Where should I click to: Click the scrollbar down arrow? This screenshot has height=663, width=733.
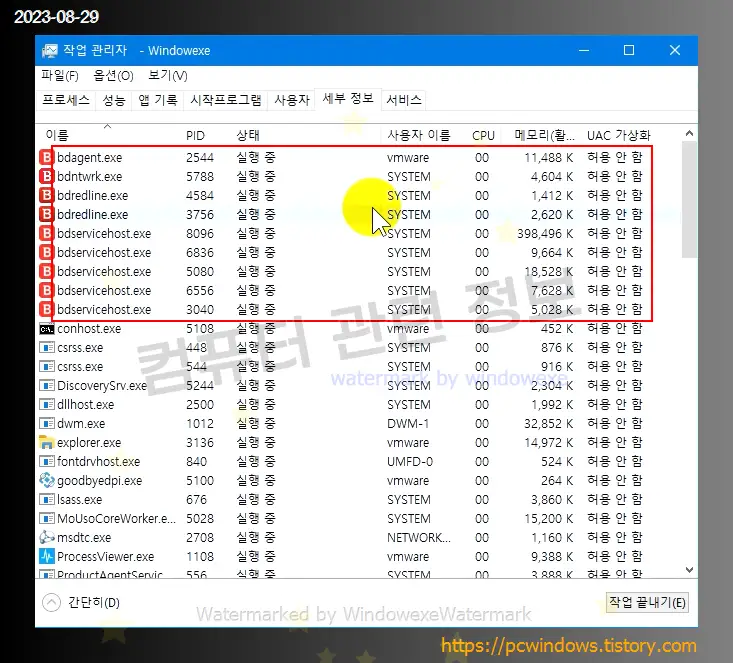[x=689, y=569]
